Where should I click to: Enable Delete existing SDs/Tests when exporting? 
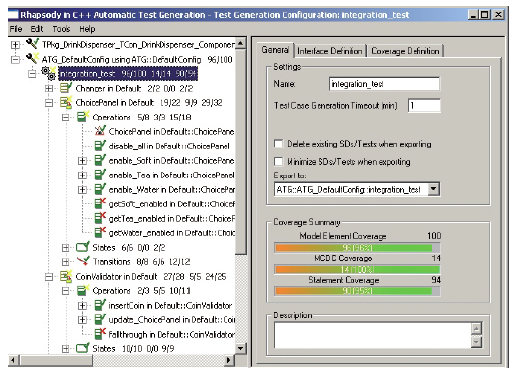coord(278,144)
